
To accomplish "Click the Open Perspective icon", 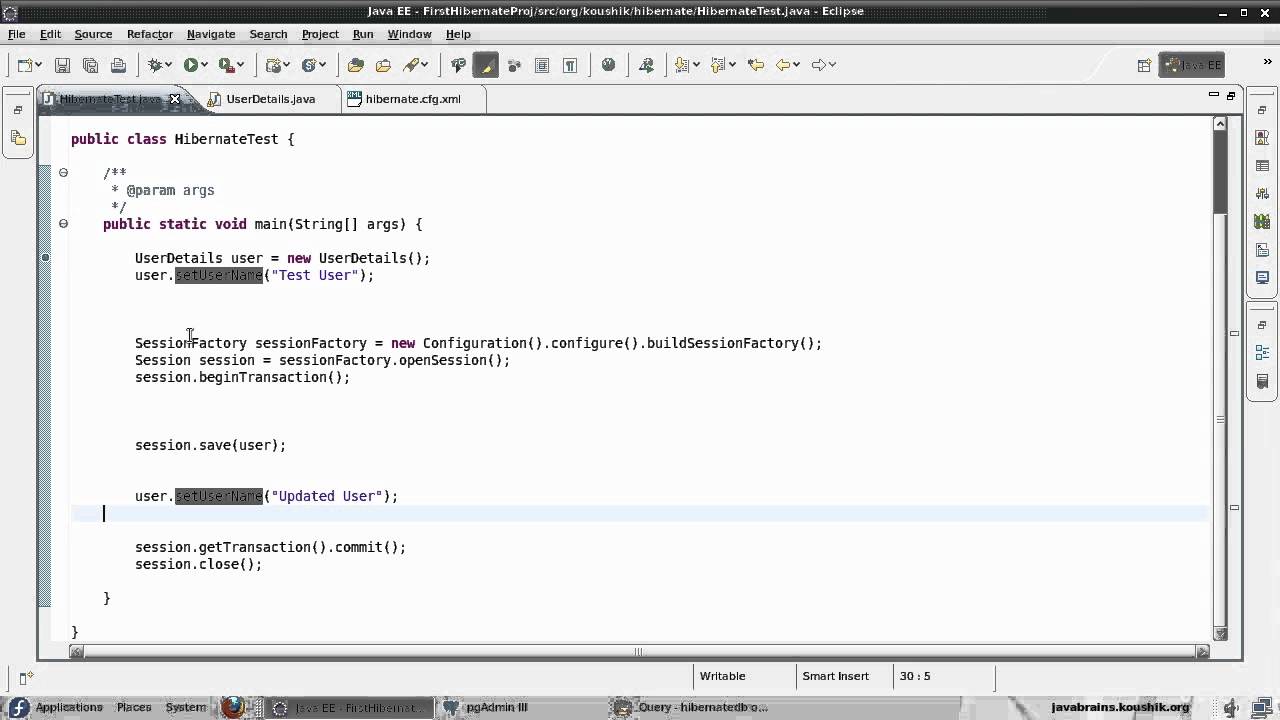I will click(1144, 65).
